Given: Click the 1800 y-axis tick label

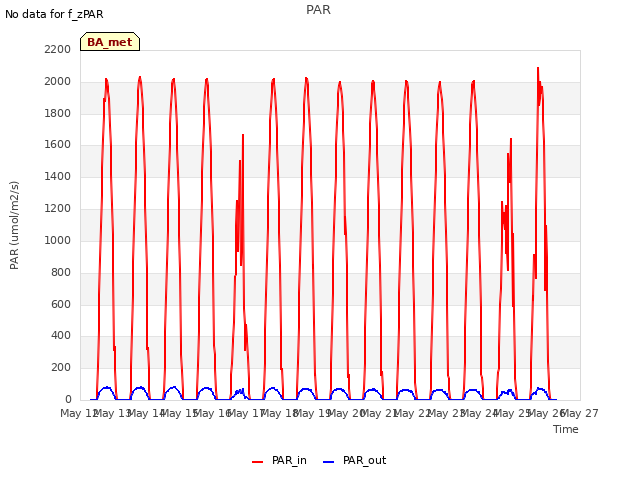Looking at the screenshot, I should 58,113.
